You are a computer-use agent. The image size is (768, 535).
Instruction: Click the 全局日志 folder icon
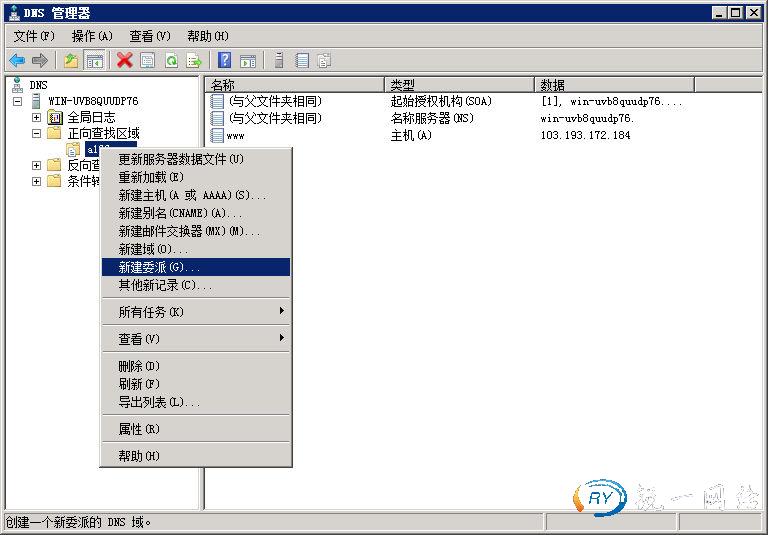pyautogui.click(x=55, y=118)
